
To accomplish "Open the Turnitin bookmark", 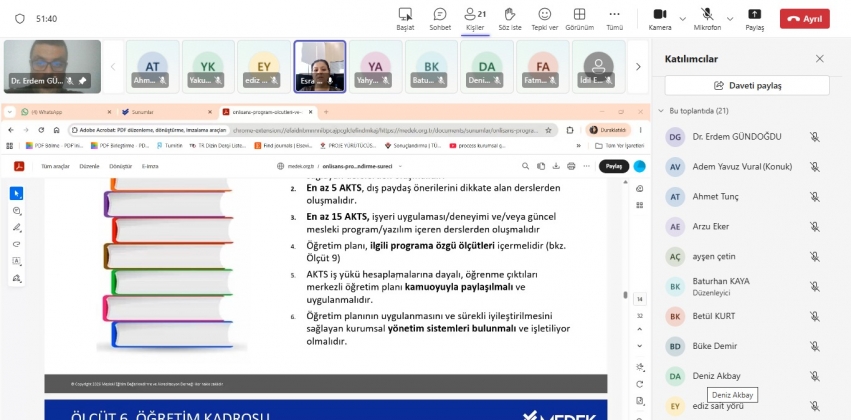I will 169,145.
